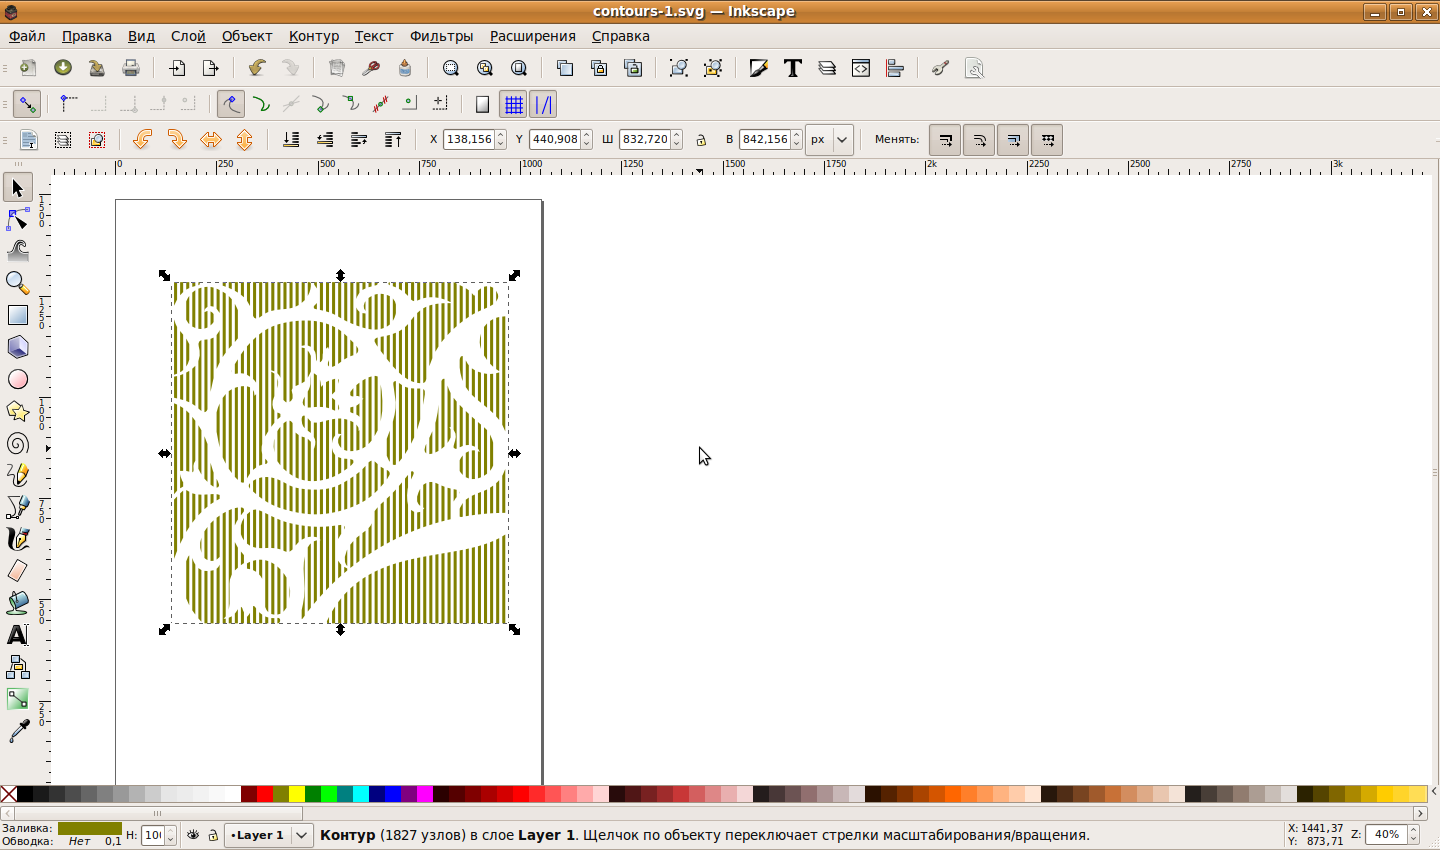Decrease height В value with the spinner
This screenshot has width=1440, height=850.
click(x=797, y=144)
